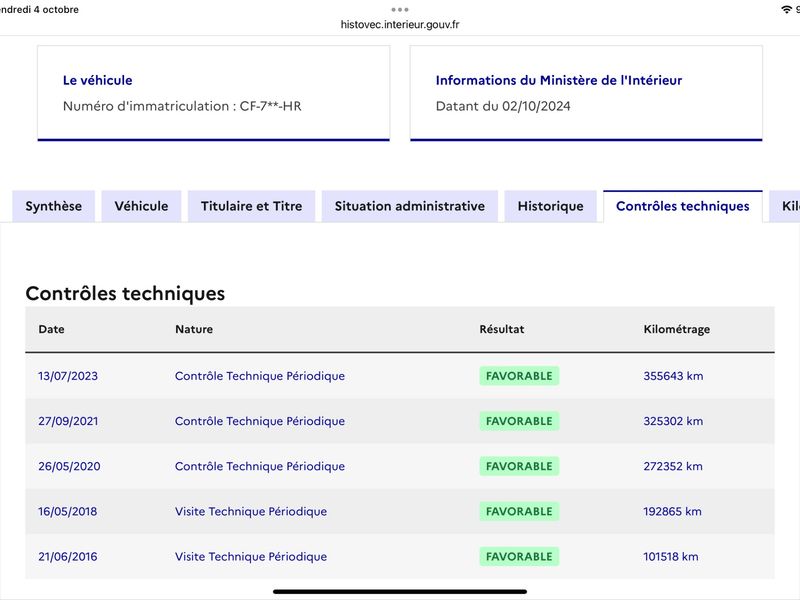Click 'Contrôle Technique Périodique' in the 26/05/2020 row

[260, 466]
